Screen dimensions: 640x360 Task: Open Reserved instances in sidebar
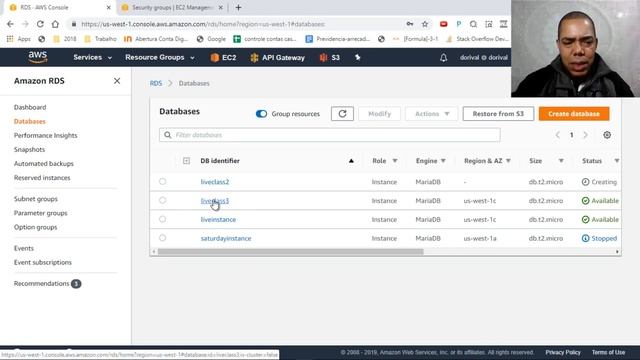point(42,178)
